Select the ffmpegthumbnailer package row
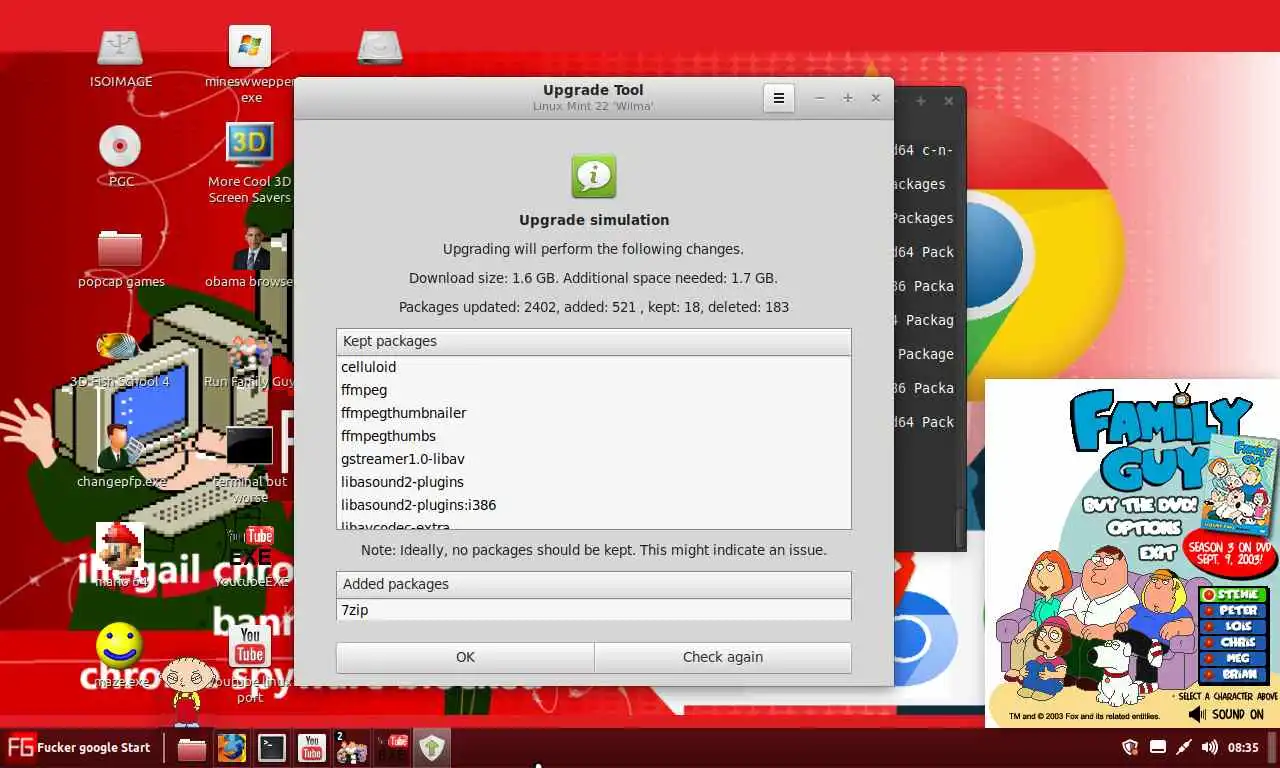 click(594, 413)
